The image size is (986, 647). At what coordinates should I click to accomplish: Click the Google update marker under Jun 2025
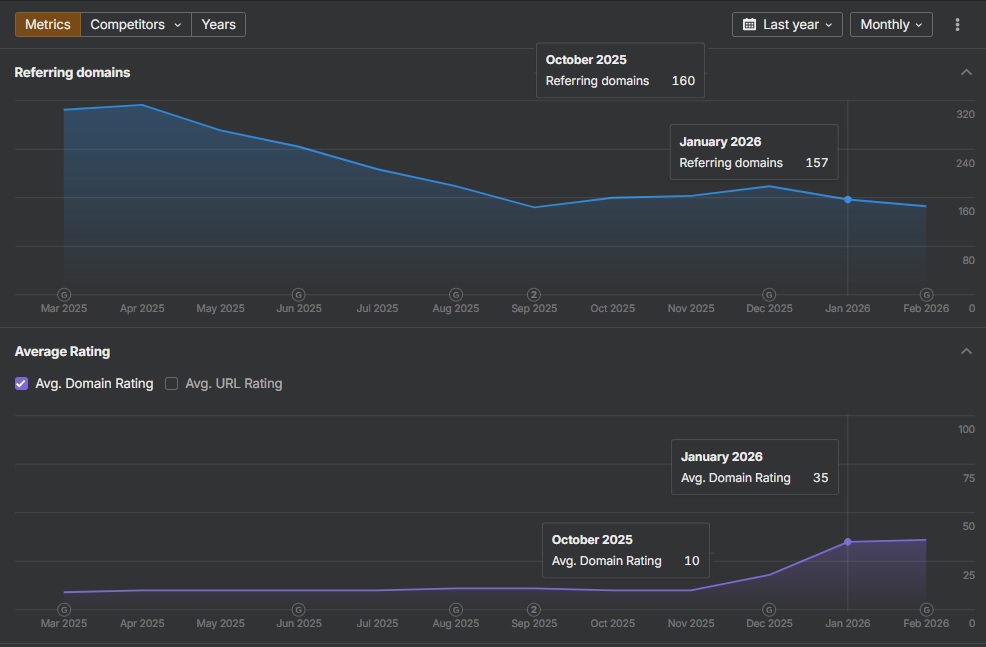click(x=298, y=295)
